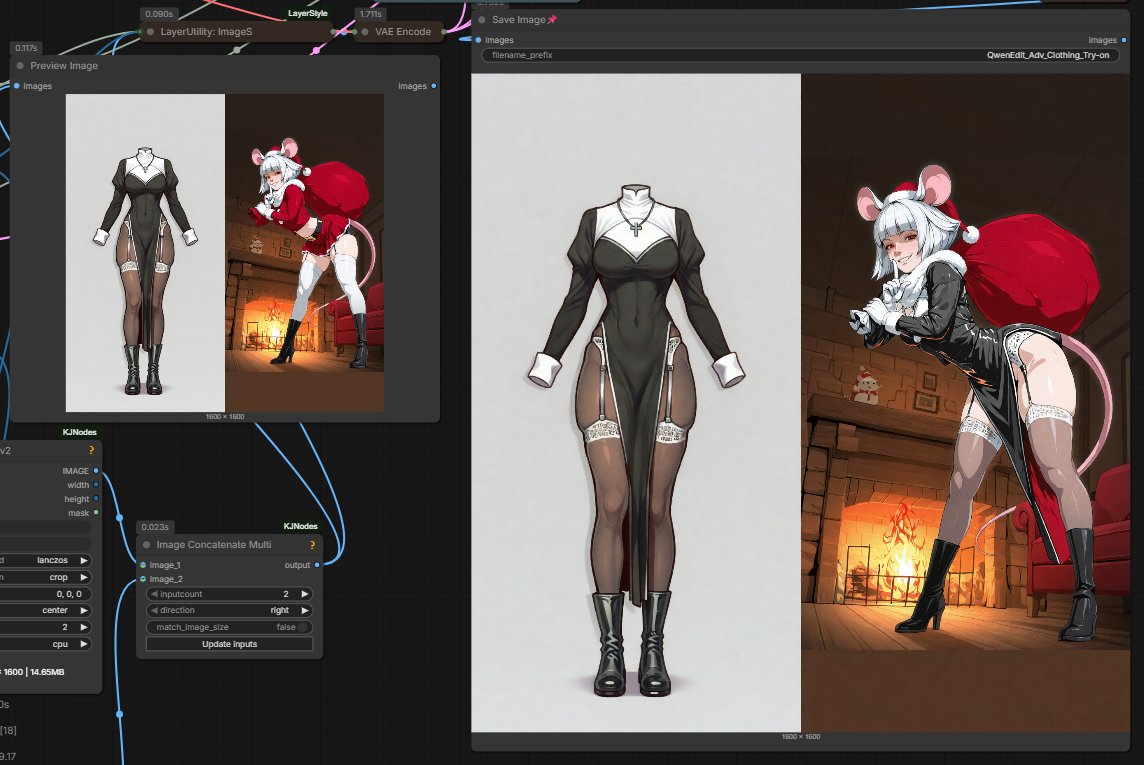
Task: Open the preview thumbnail in Preview Image node
Action: click(225, 252)
